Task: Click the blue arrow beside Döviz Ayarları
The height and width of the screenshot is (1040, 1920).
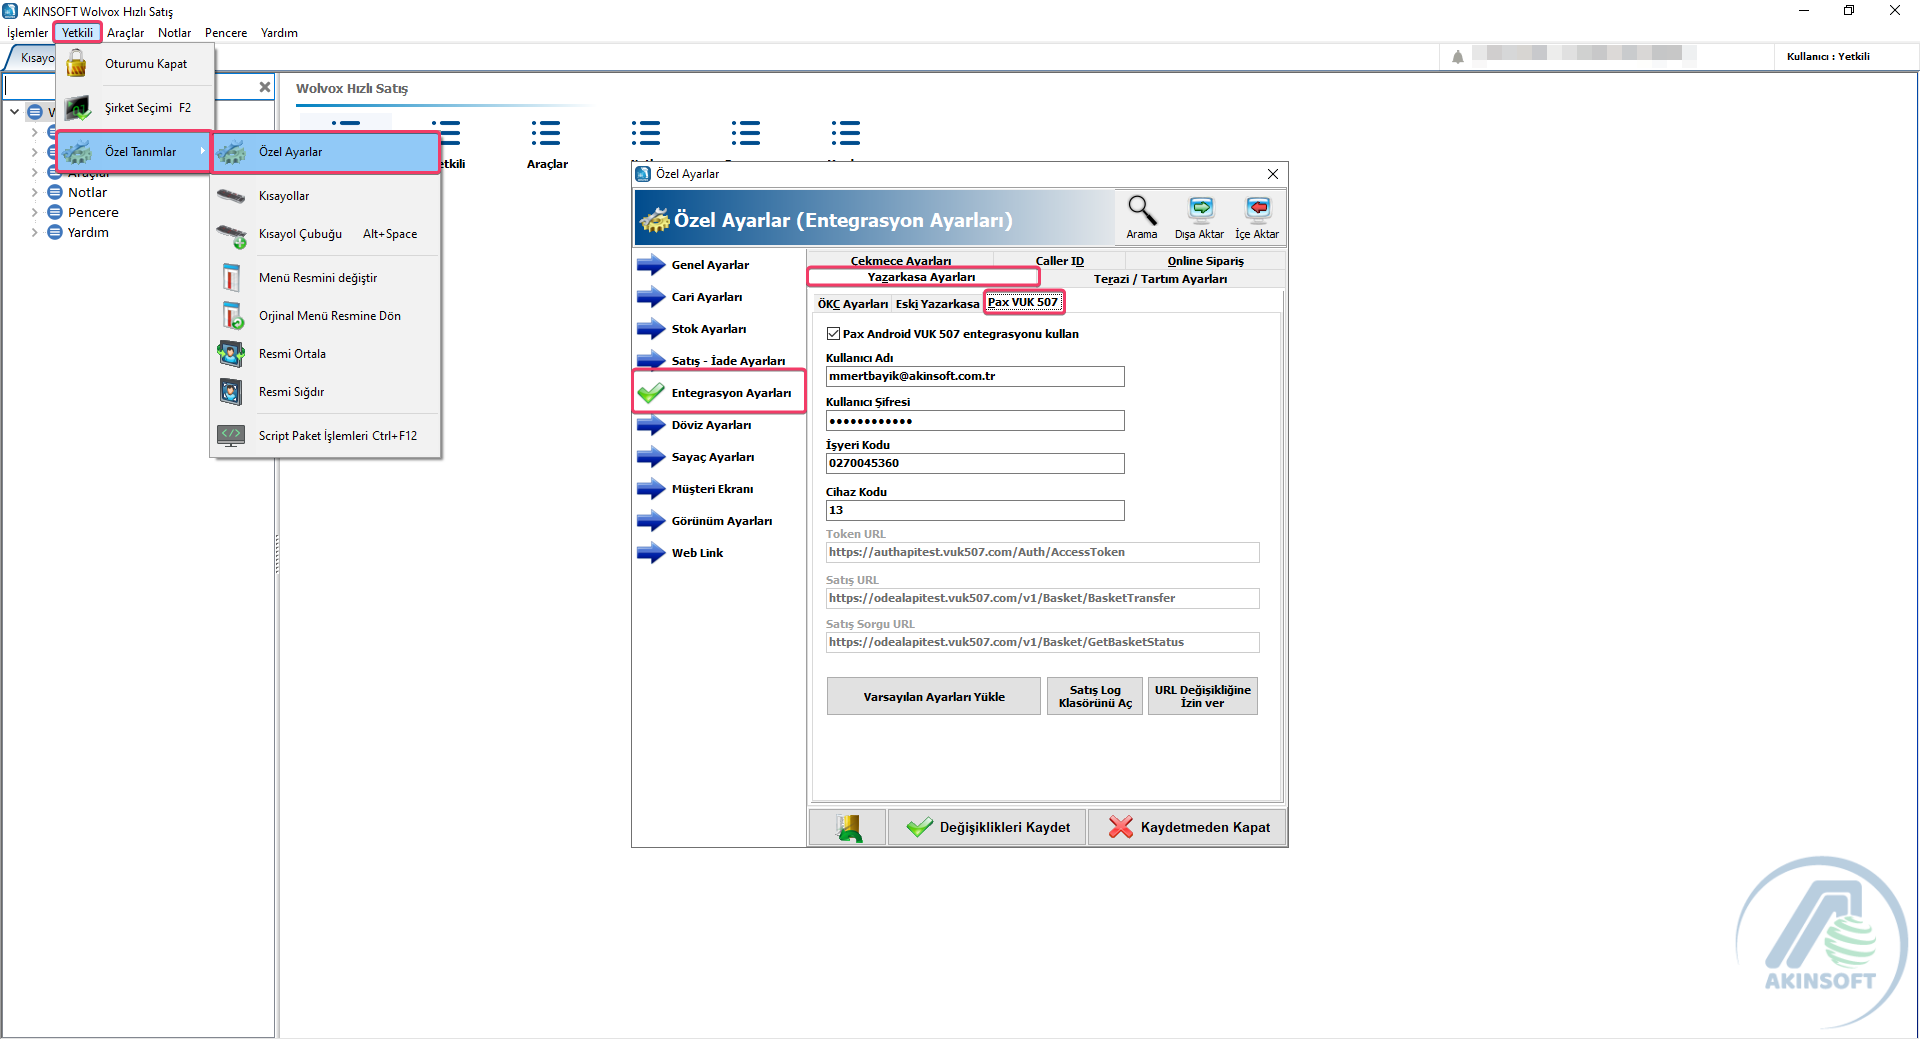Action: tap(651, 425)
